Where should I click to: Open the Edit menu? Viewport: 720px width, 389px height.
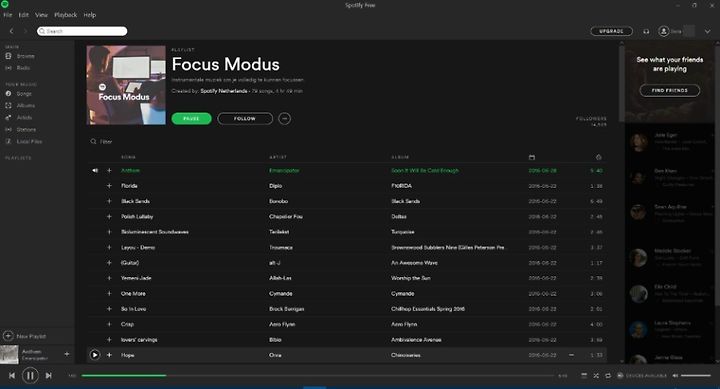[23, 15]
